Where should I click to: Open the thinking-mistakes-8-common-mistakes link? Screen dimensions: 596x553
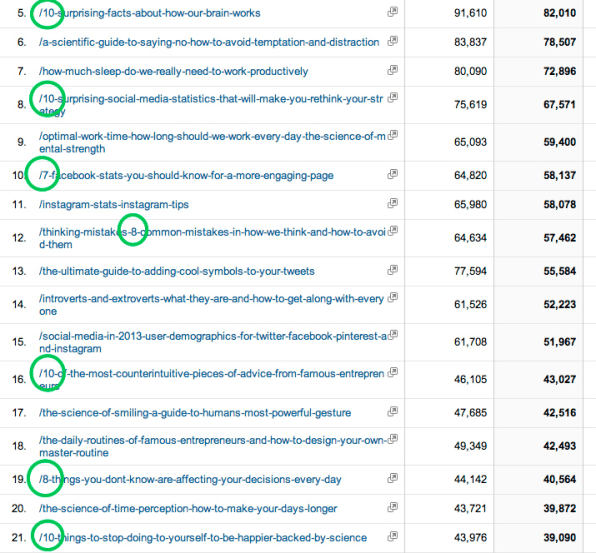point(212,238)
